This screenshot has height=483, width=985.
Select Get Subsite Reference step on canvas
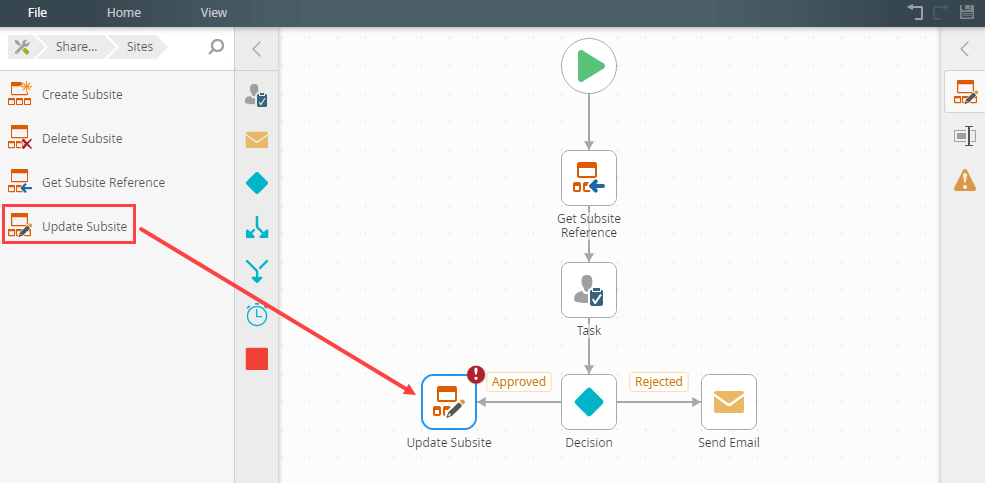coord(589,178)
